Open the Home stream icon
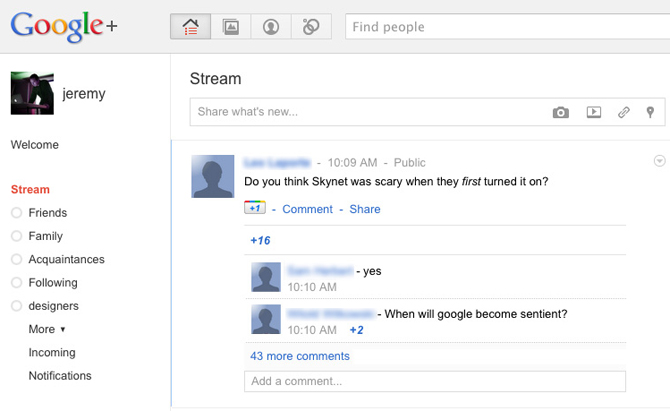 point(191,26)
